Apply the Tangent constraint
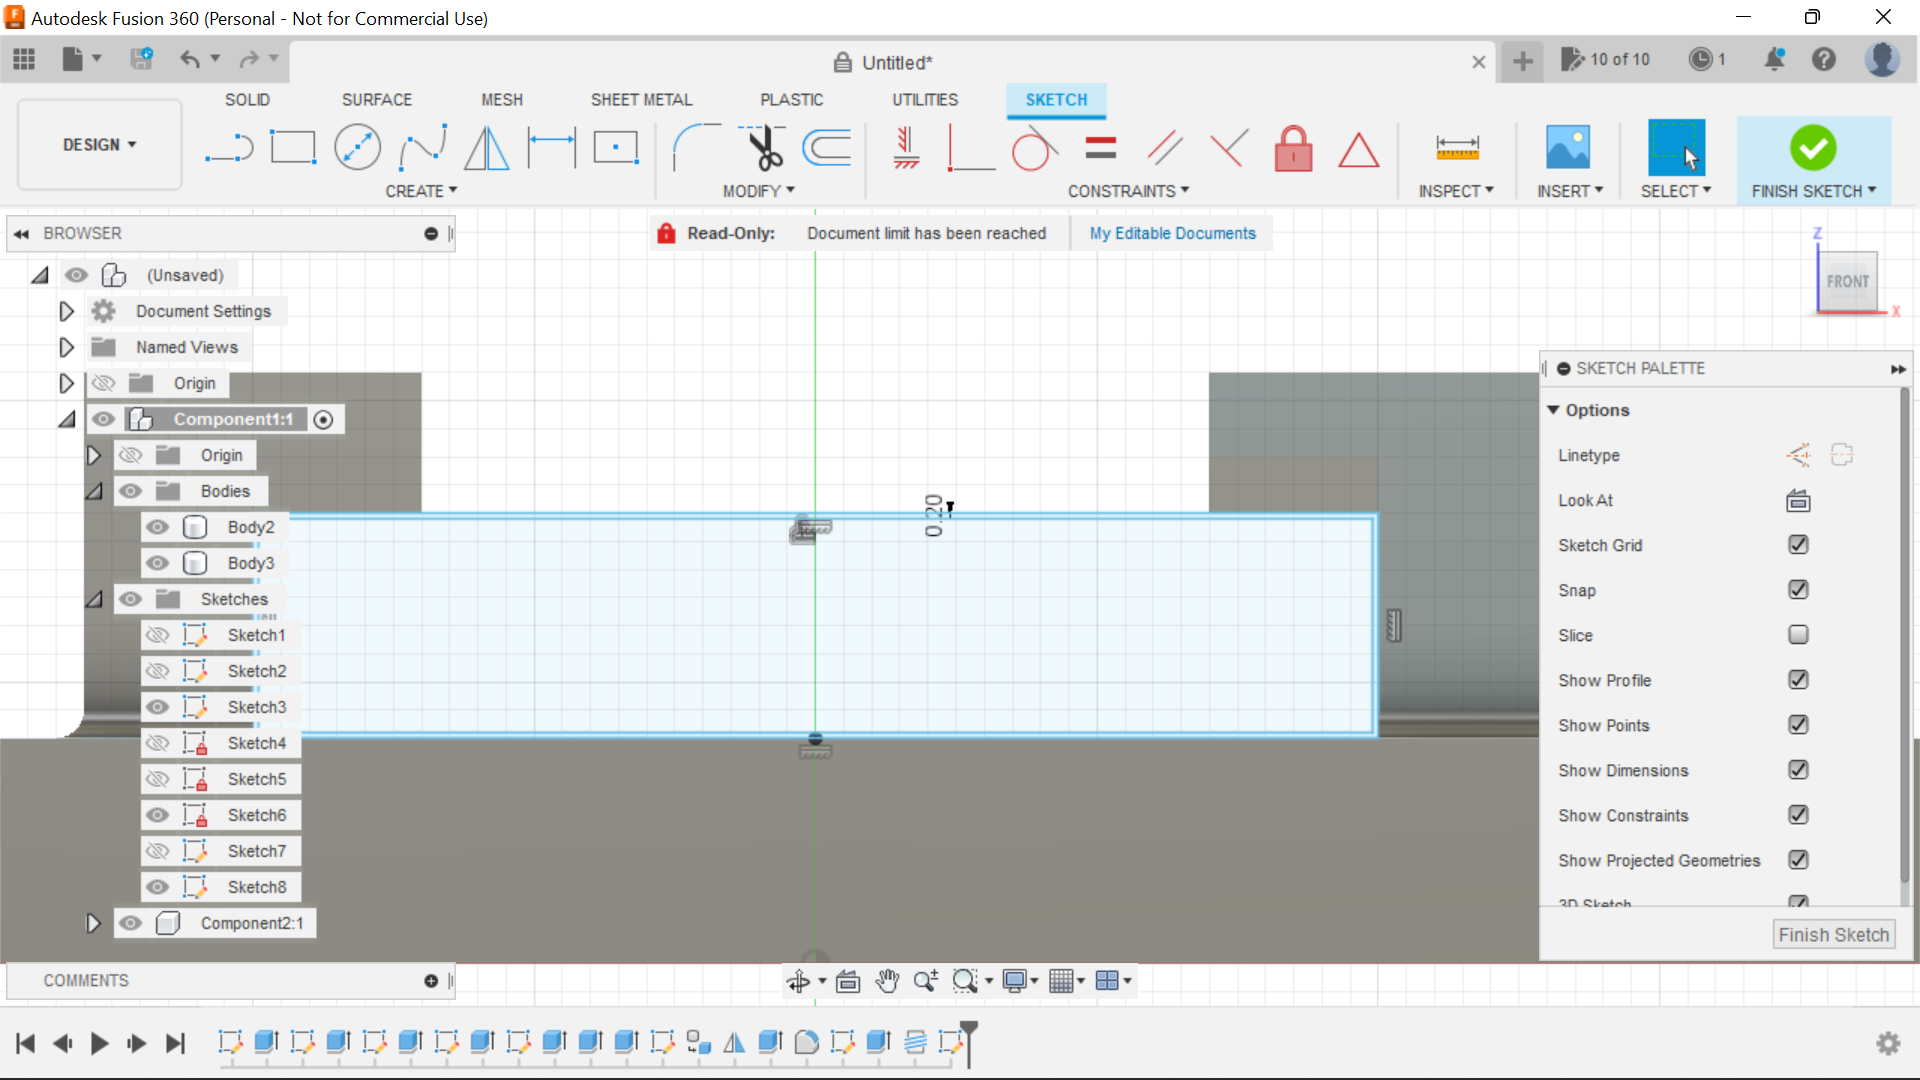 point(1035,148)
